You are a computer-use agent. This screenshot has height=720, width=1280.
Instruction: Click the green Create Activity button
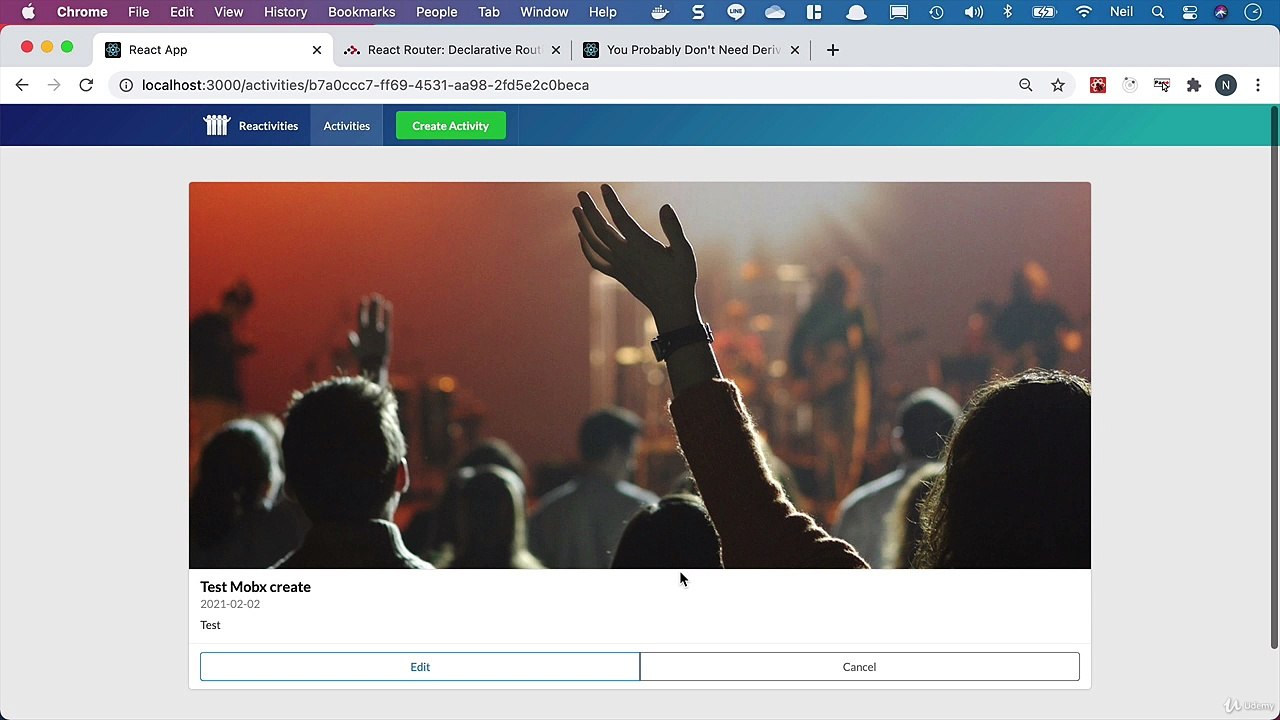[450, 126]
